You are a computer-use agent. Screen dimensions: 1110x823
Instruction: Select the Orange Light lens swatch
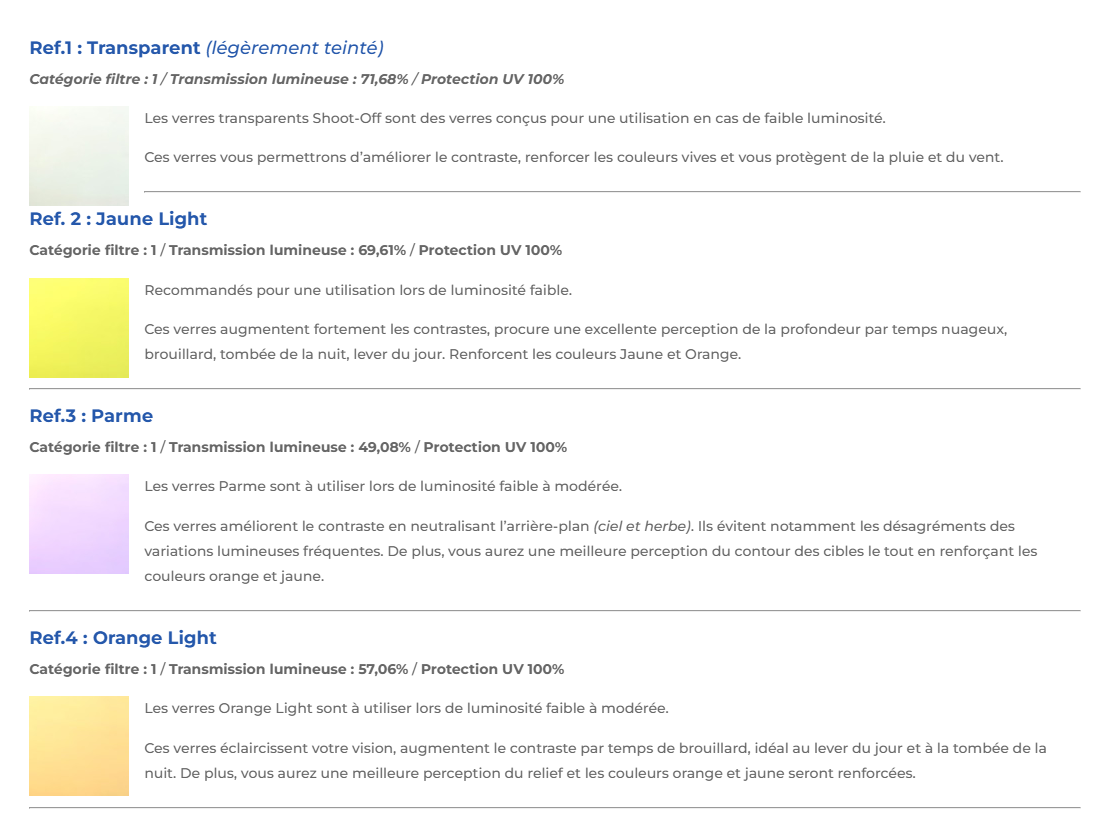click(79, 746)
